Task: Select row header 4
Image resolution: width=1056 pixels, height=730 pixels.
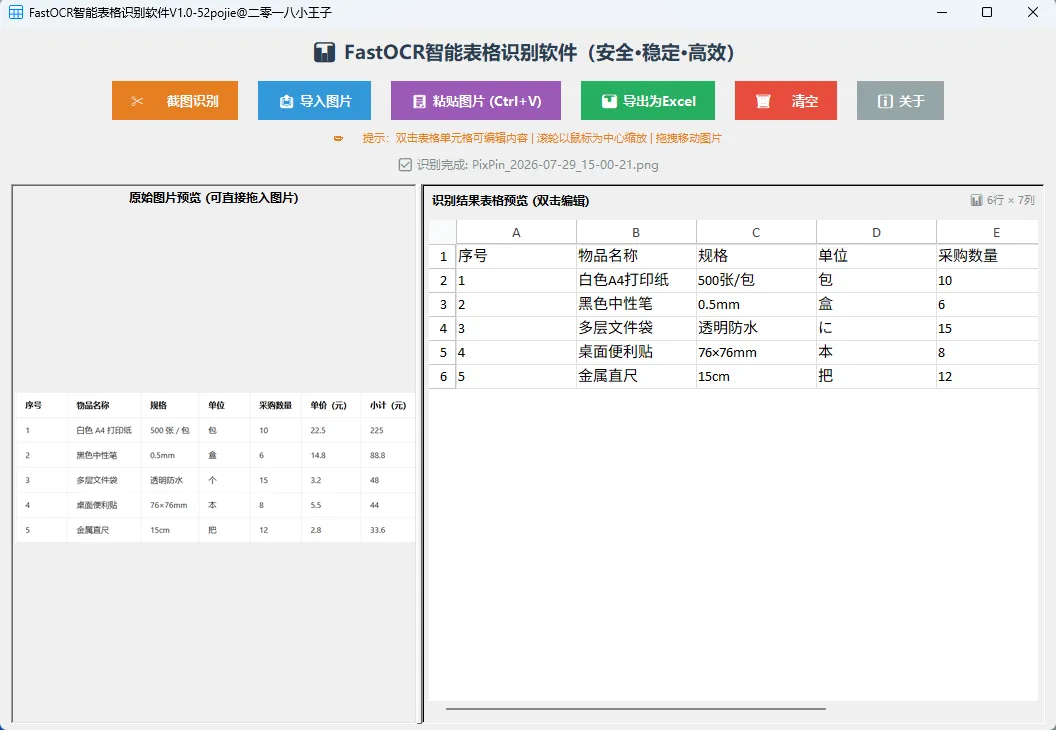Action: point(443,329)
